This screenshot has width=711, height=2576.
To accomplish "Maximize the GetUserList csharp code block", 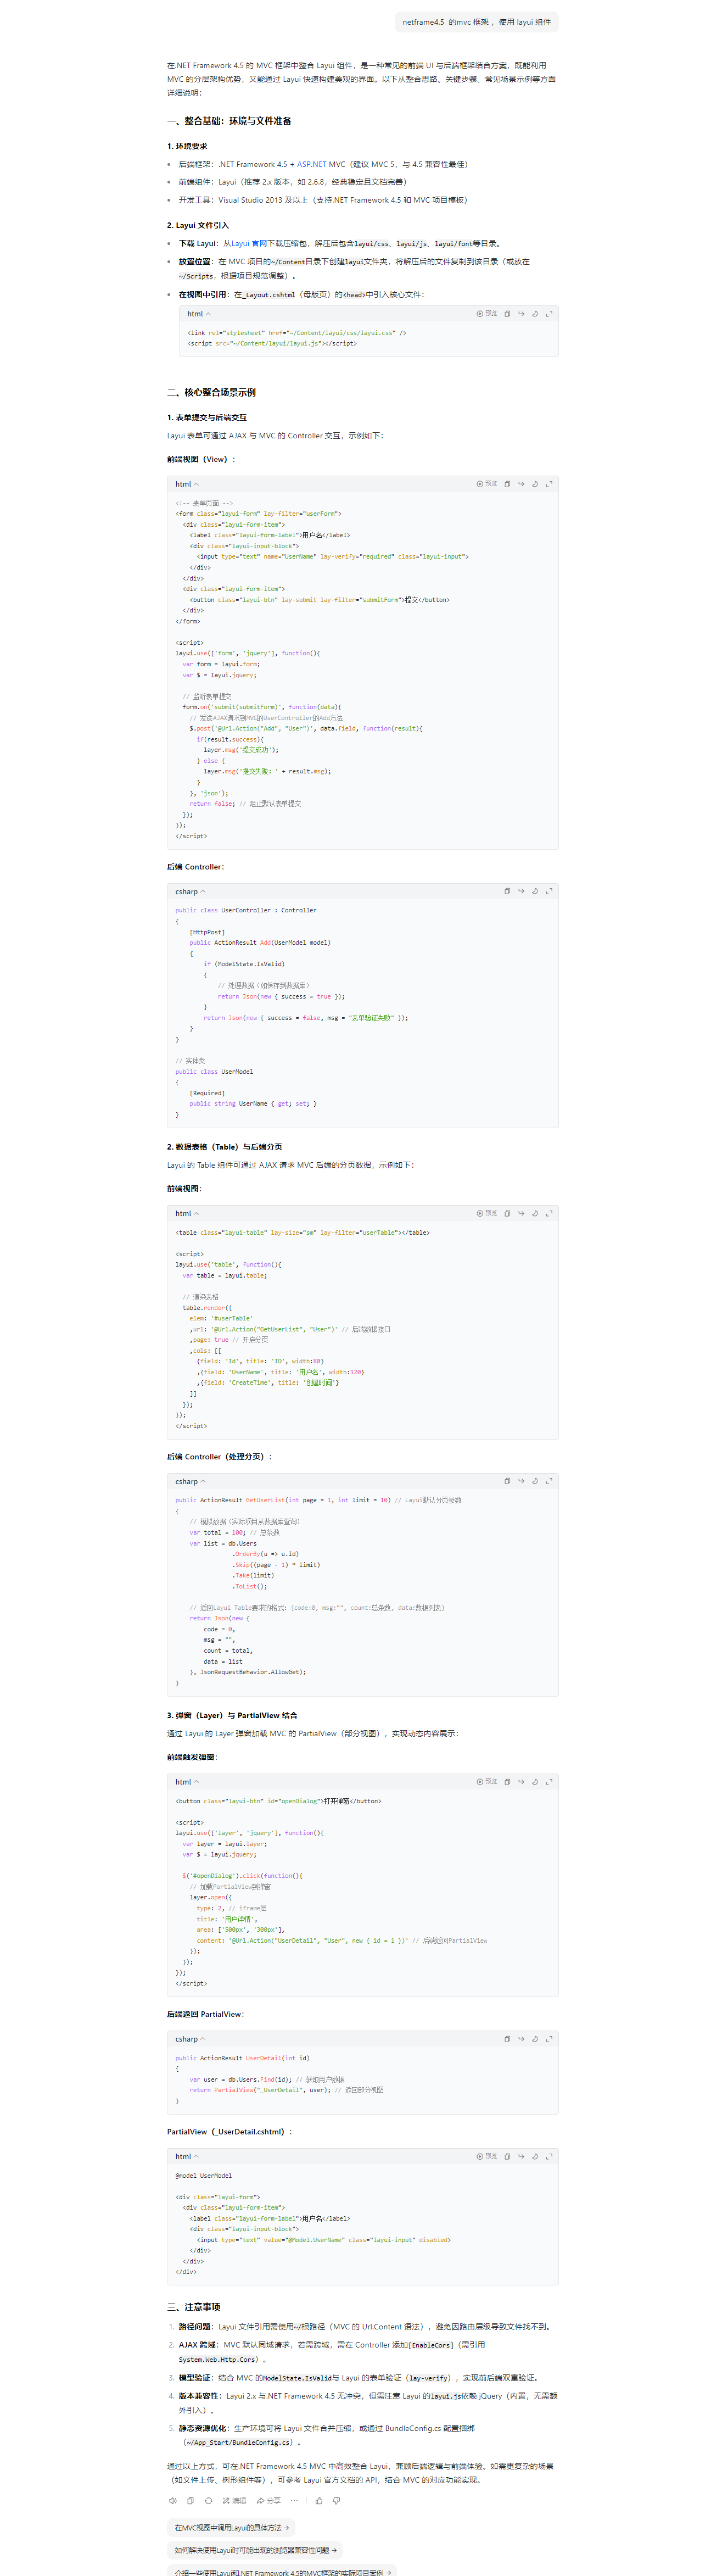I will [x=549, y=1480].
